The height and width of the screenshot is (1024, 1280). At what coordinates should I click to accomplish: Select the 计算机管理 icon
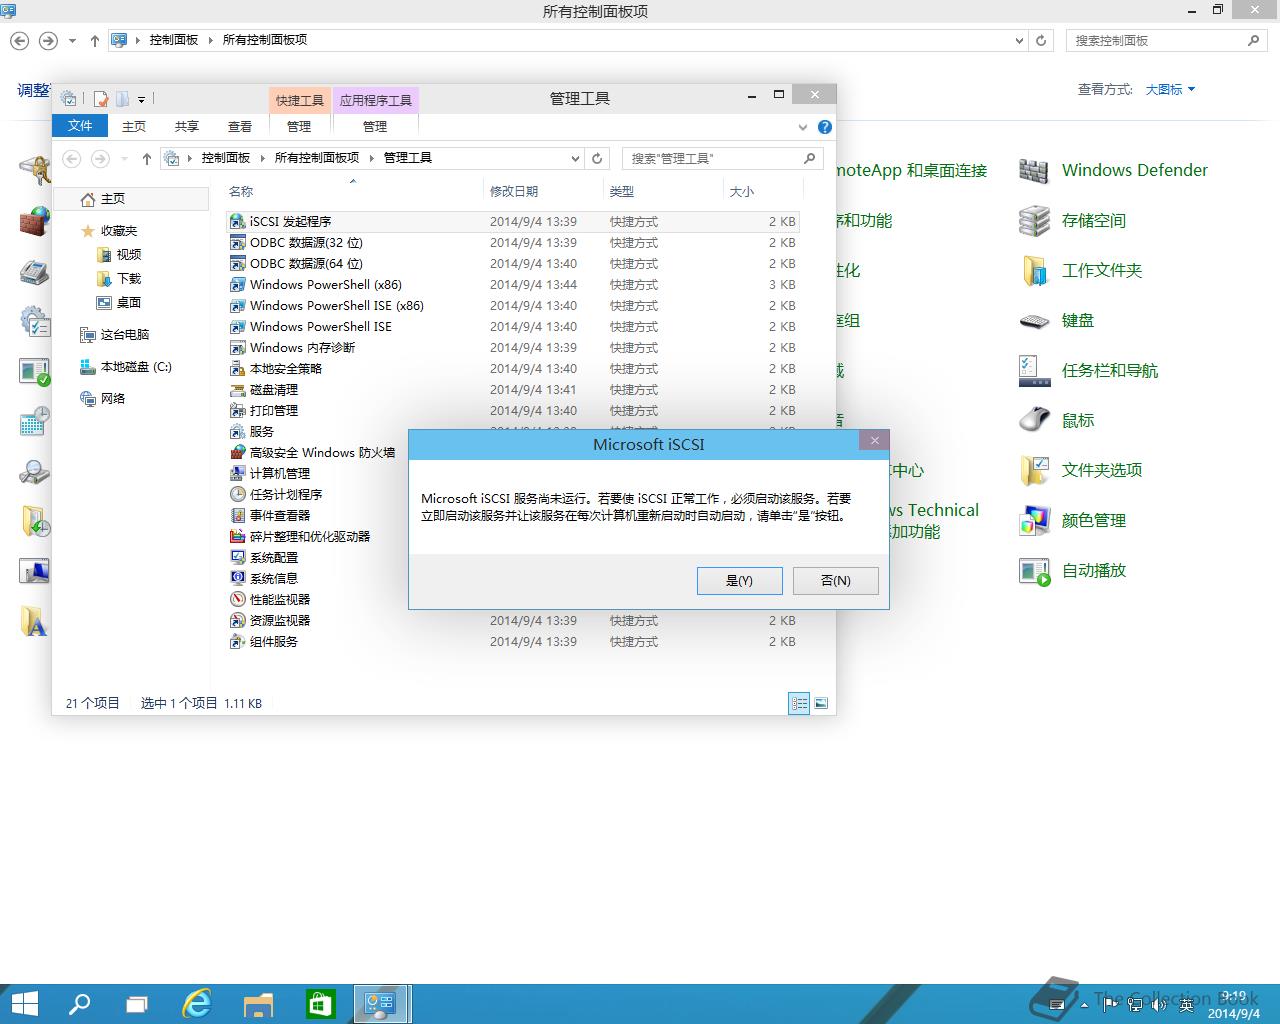[x=238, y=473]
